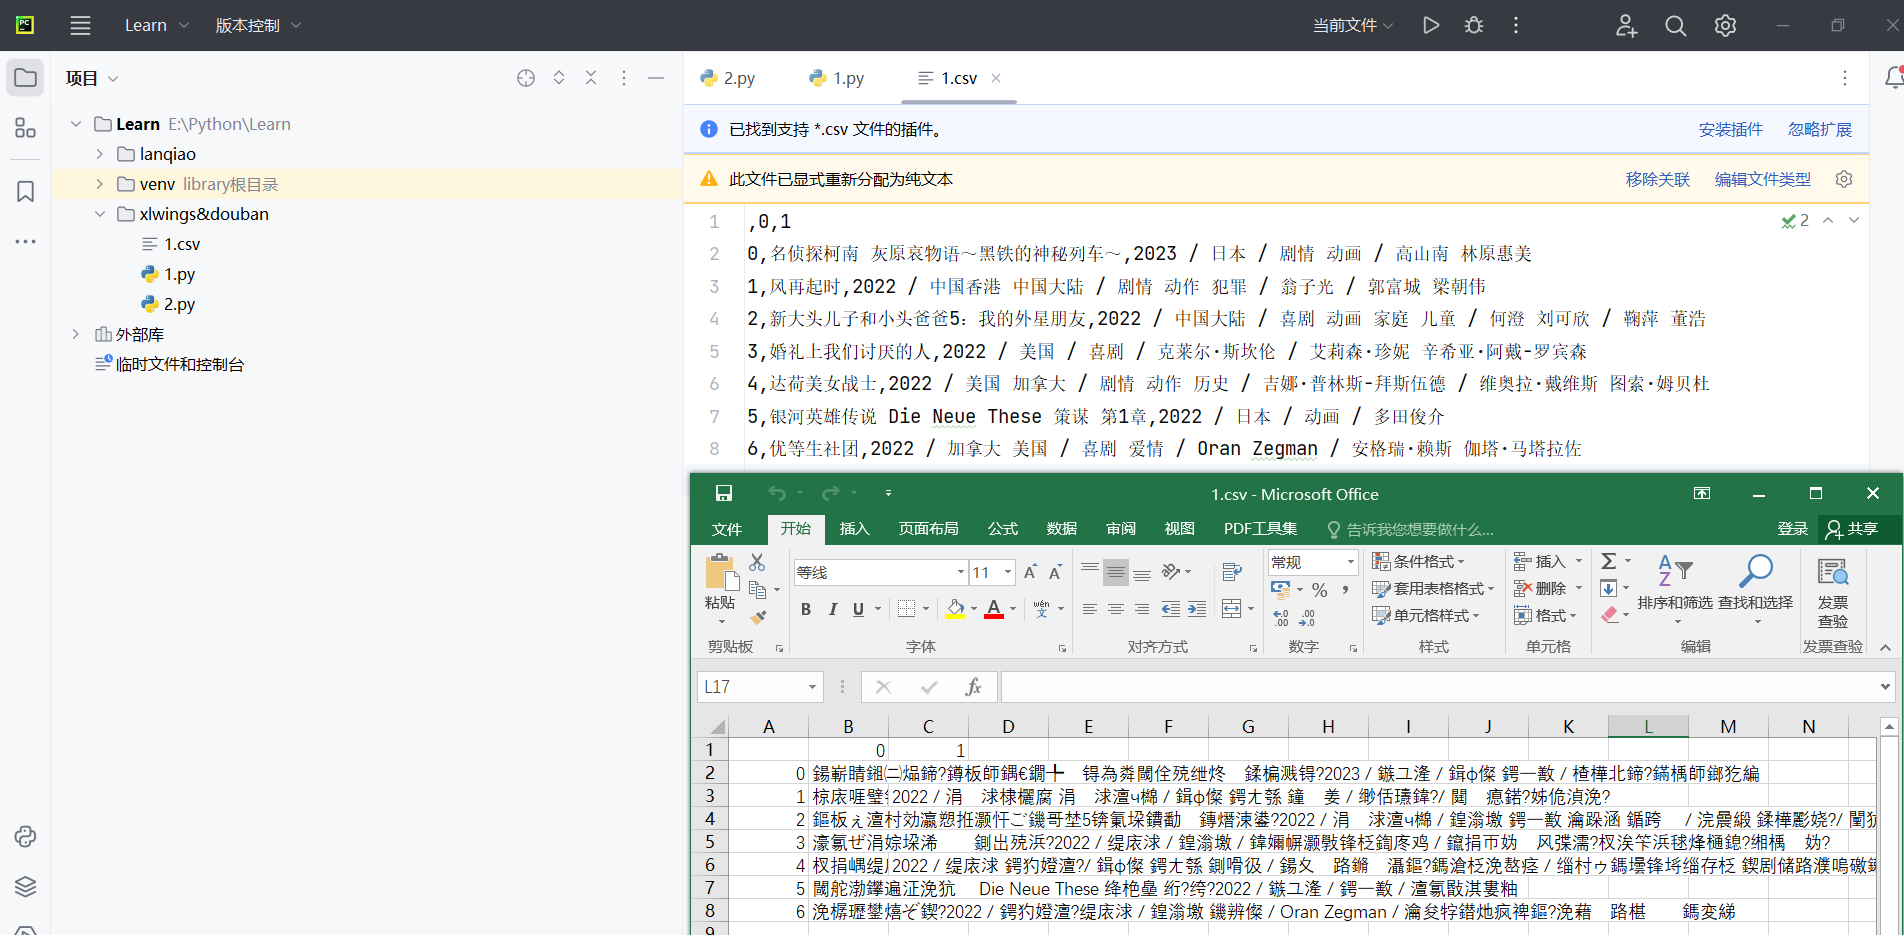Expand the venv folder in project tree
This screenshot has width=1904, height=935.
point(99,184)
